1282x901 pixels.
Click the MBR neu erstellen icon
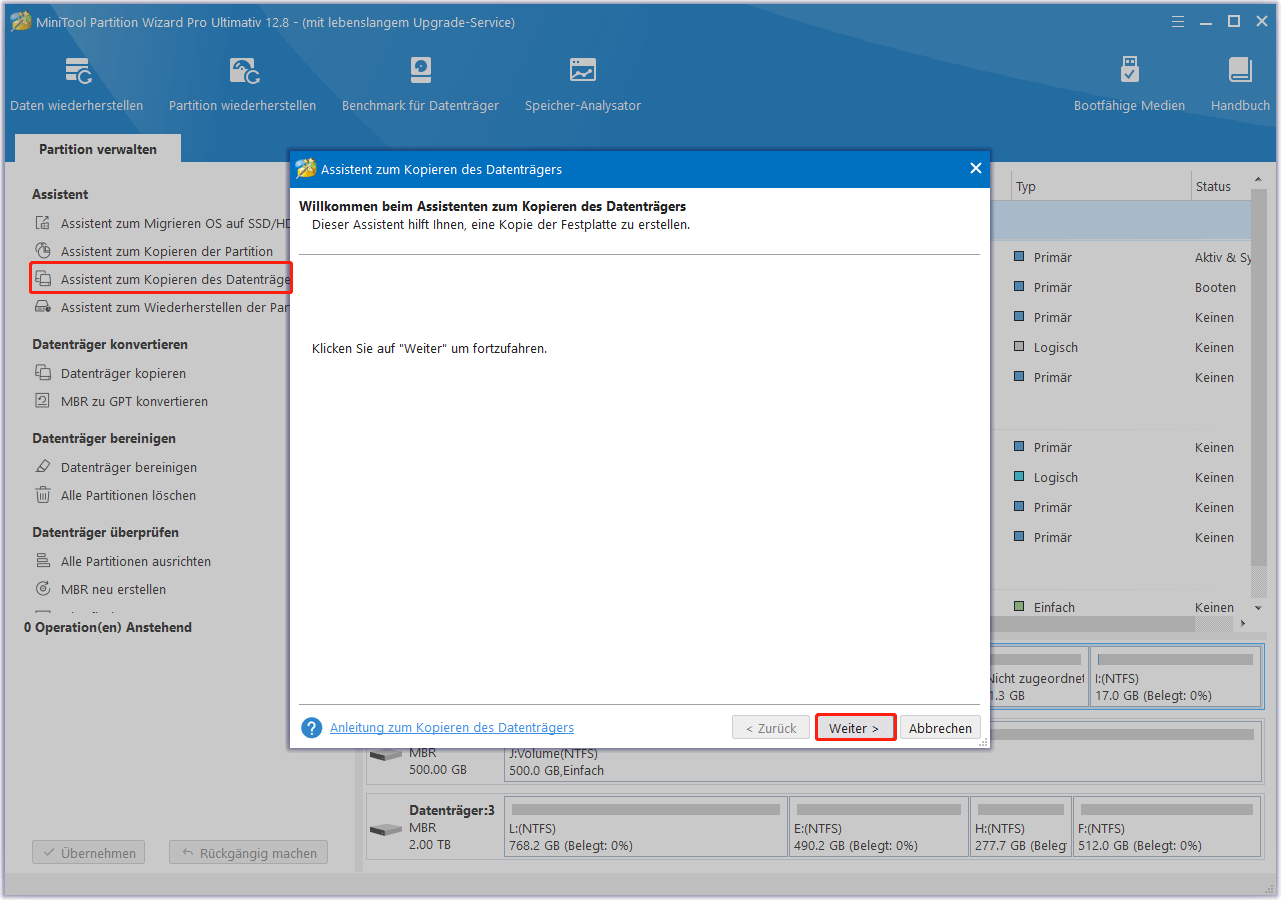(43, 589)
